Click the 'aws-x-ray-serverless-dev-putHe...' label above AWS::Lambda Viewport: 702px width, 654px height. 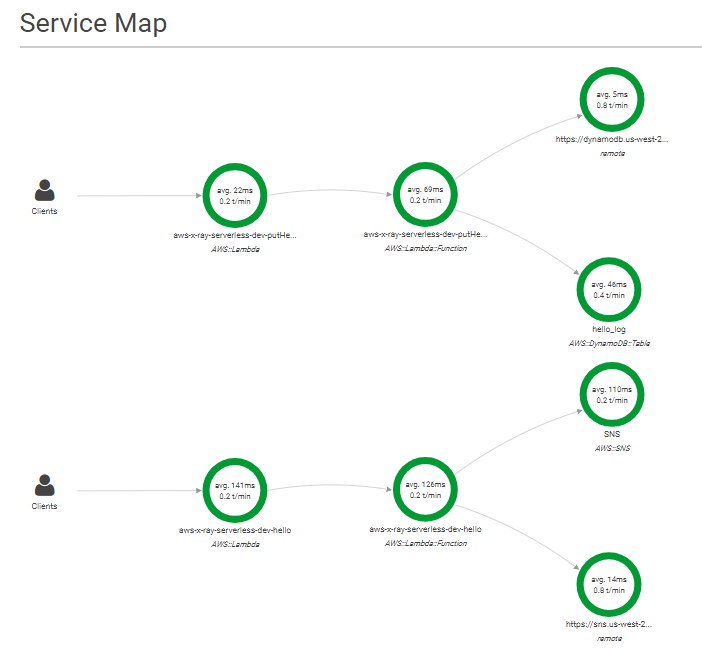pyautogui.click(x=235, y=235)
